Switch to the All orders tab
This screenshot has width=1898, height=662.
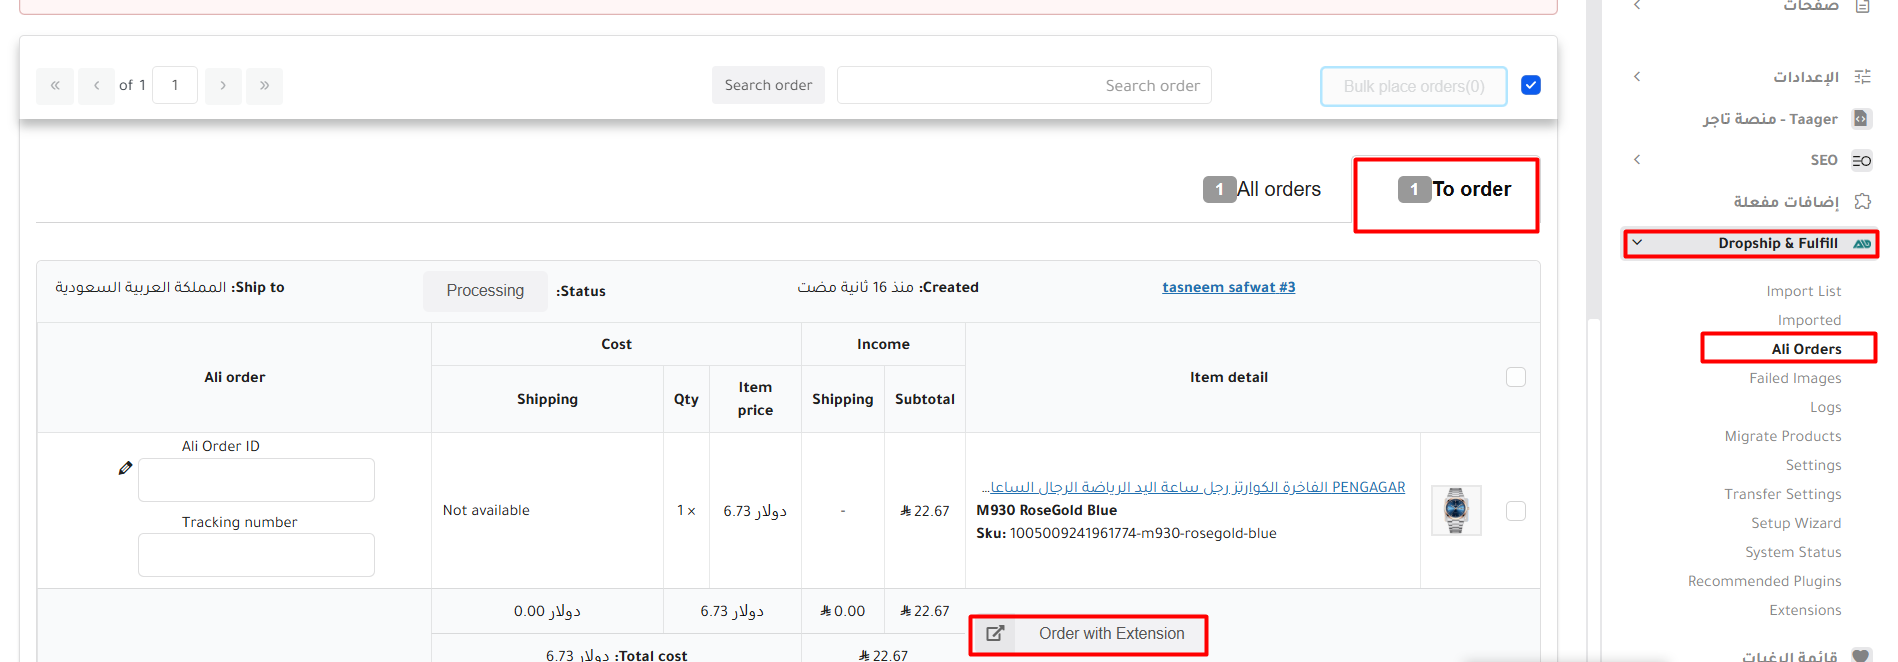1277,189
